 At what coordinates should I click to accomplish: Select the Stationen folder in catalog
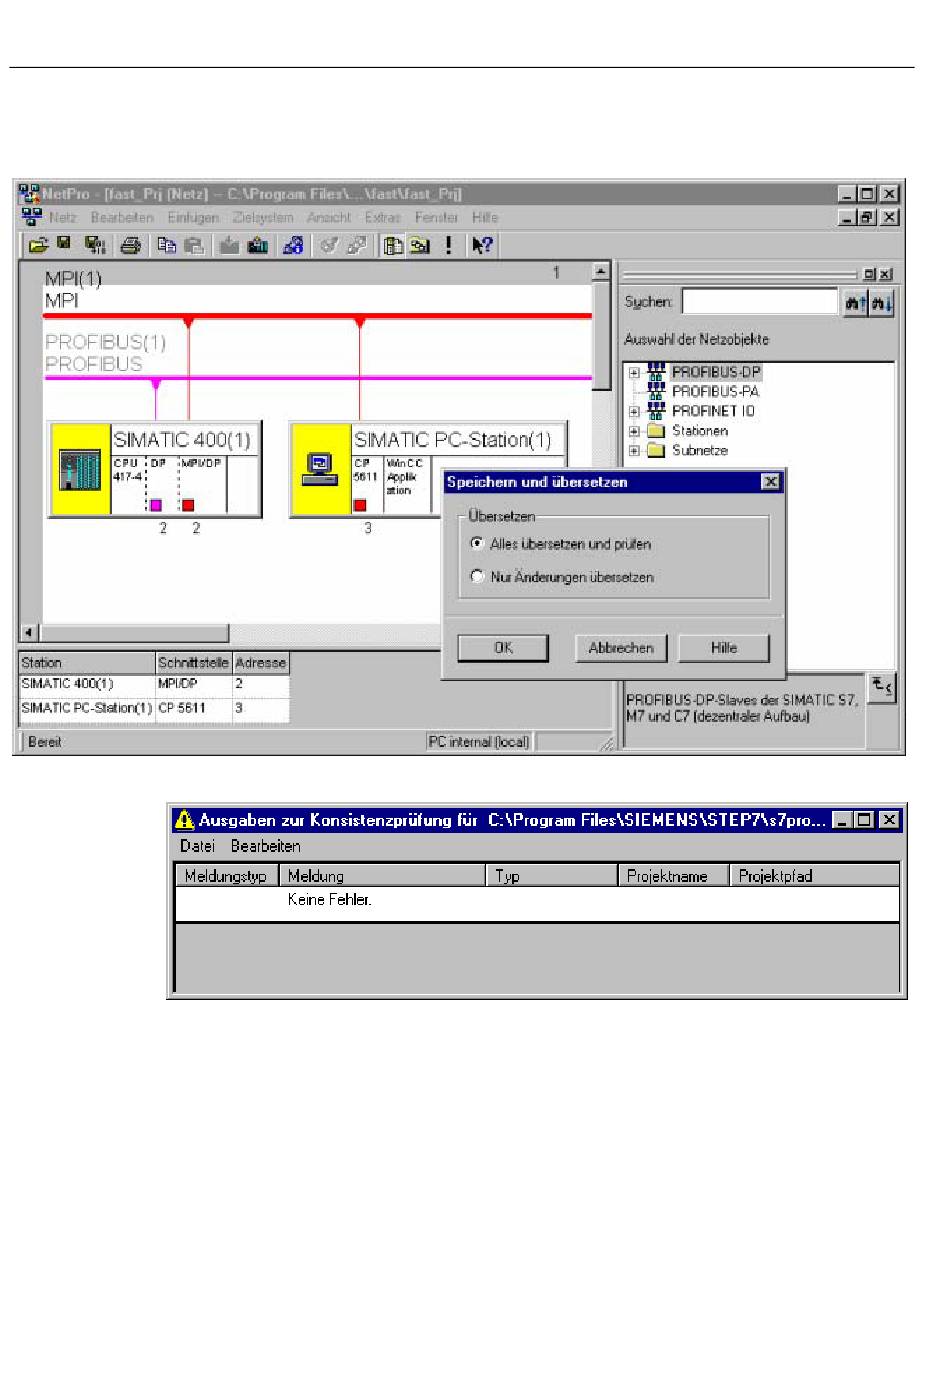click(x=699, y=431)
